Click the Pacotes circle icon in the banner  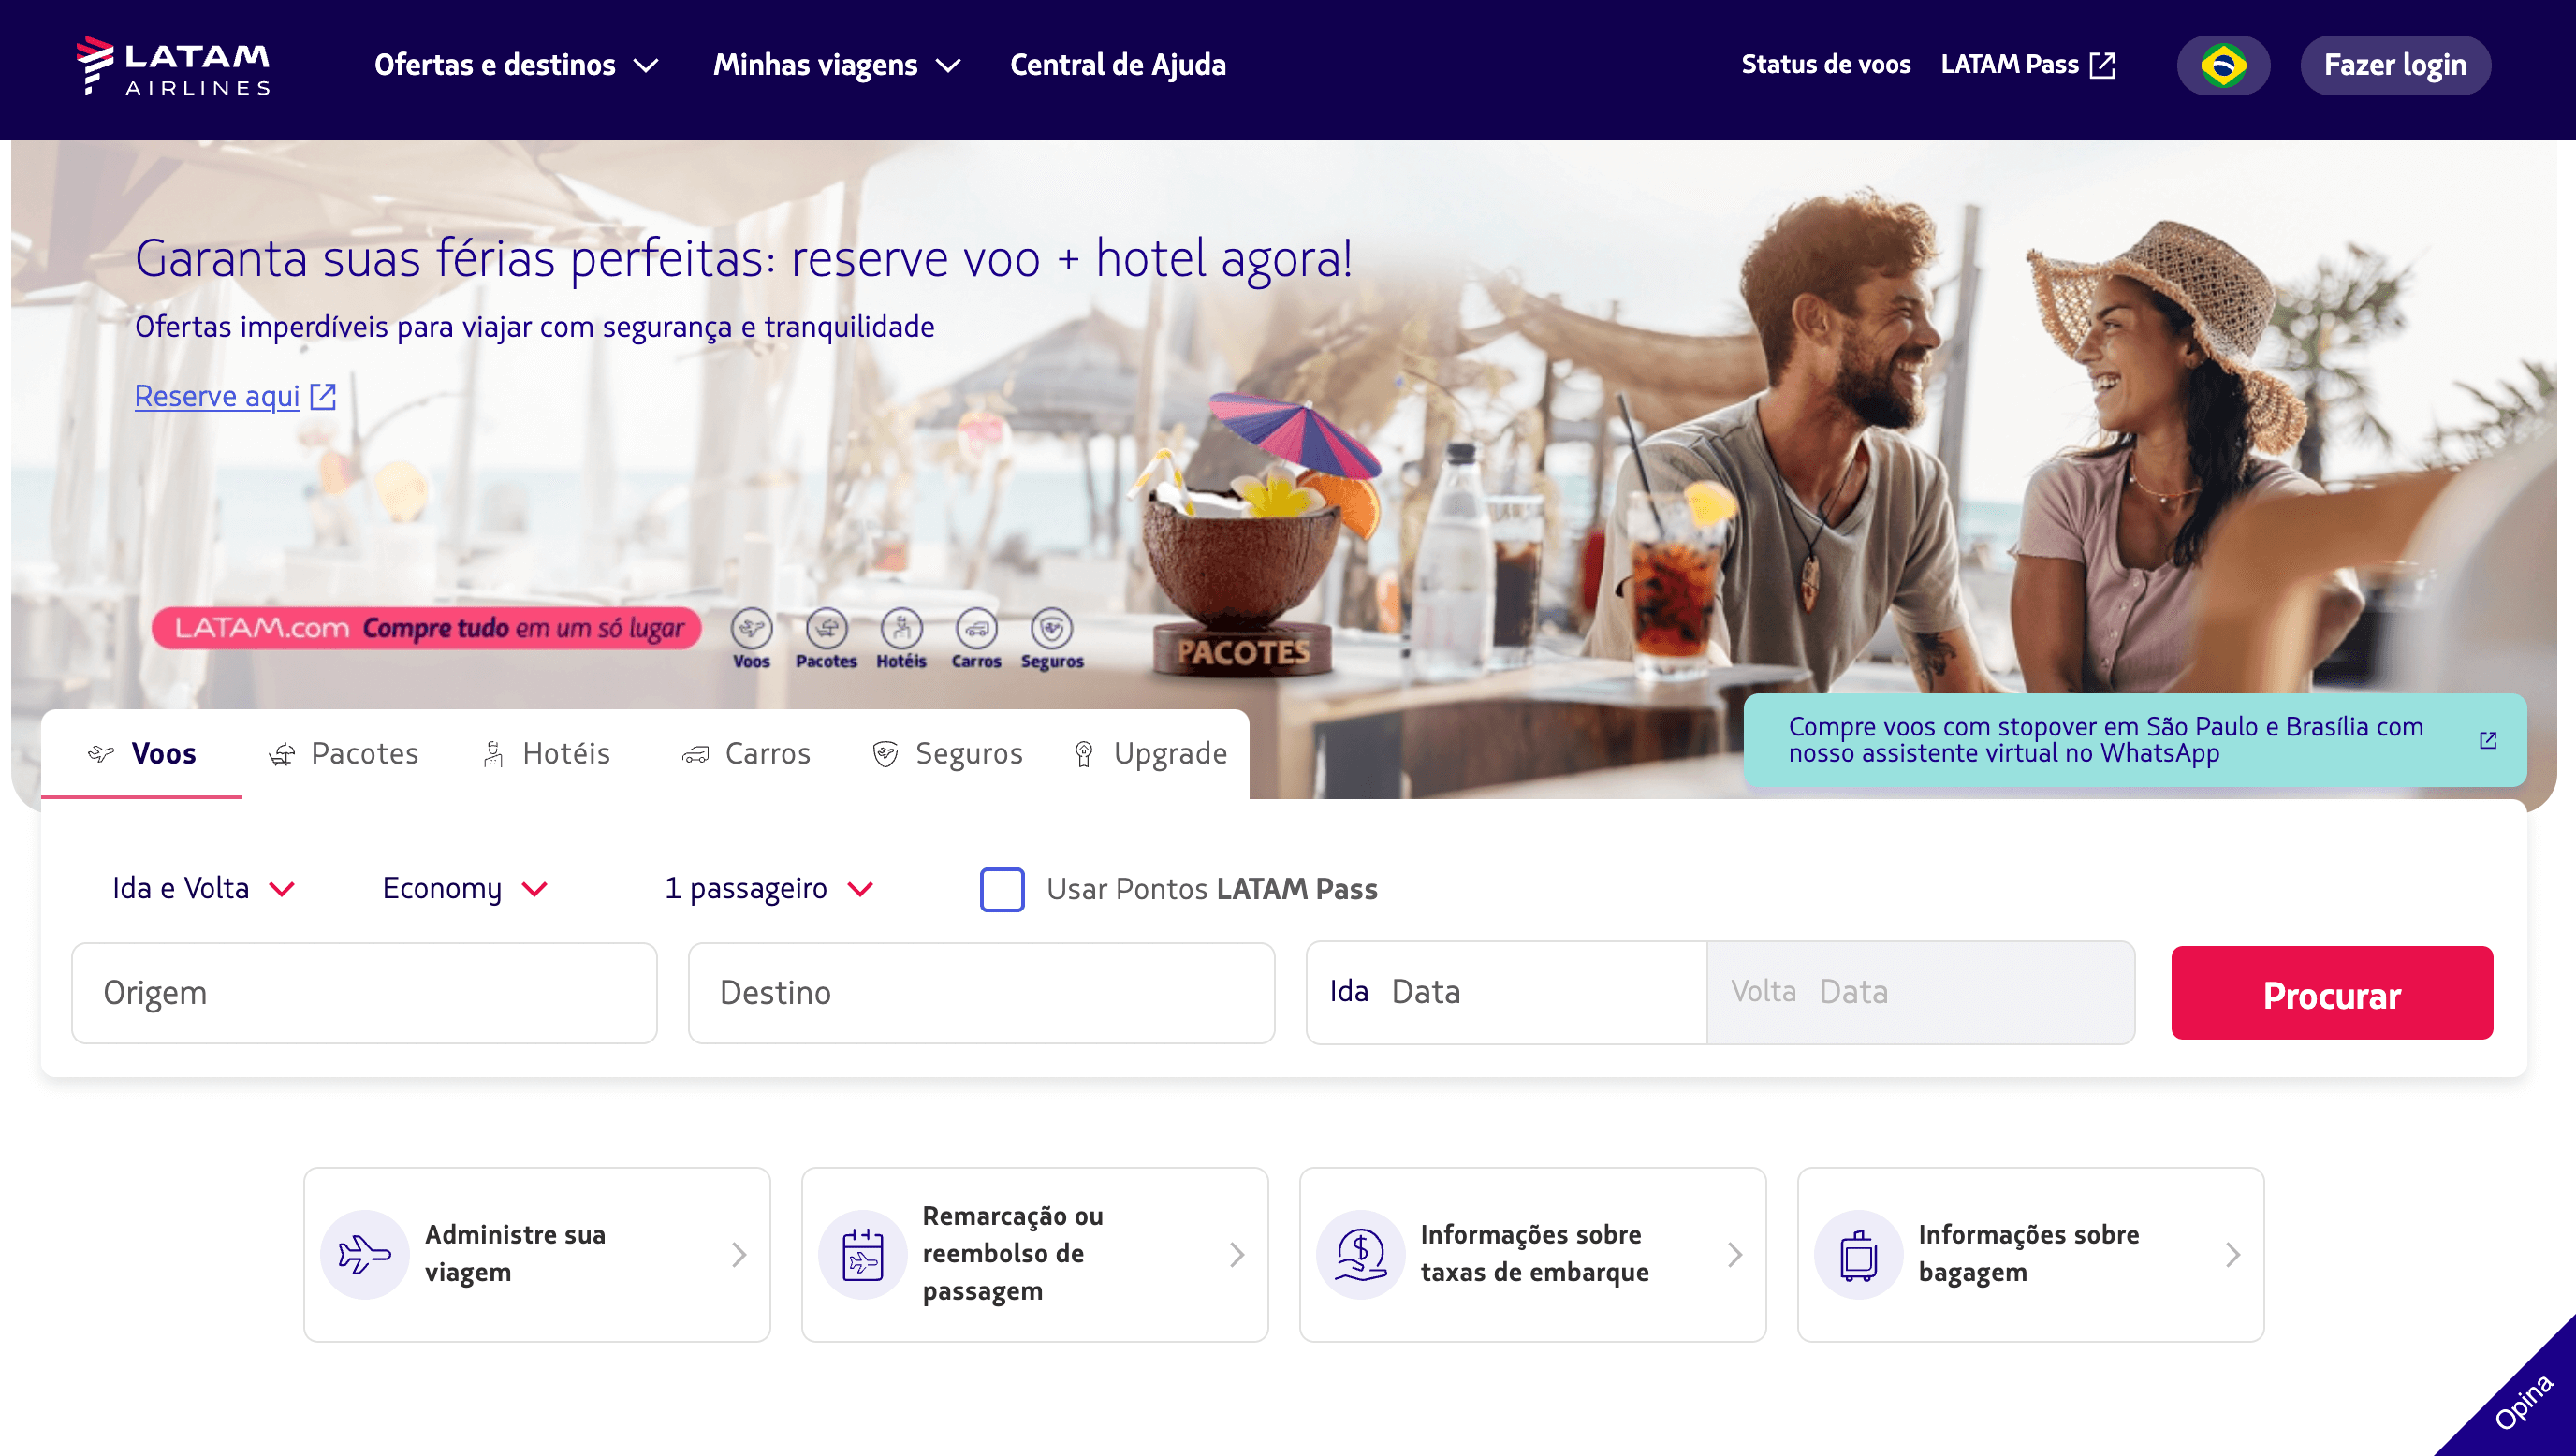[826, 629]
